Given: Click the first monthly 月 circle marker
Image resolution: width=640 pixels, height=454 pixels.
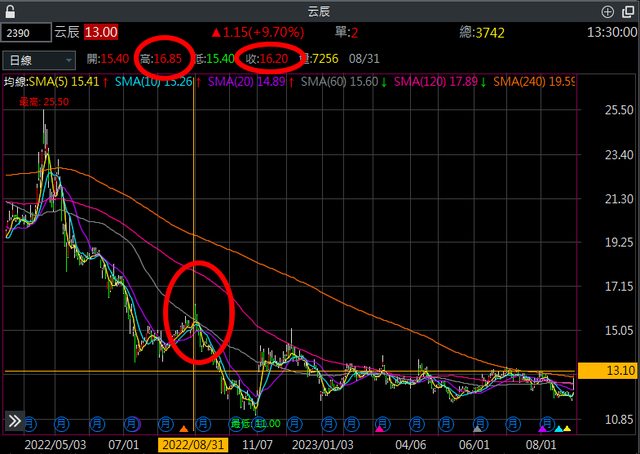Looking at the screenshot, I should (x=30, y=422).
